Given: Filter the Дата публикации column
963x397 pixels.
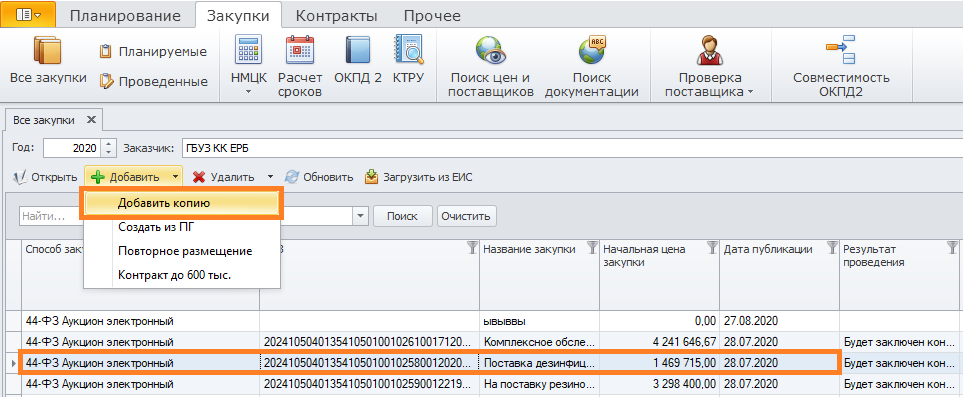Looking at the screenshot, I should (831, 248).
